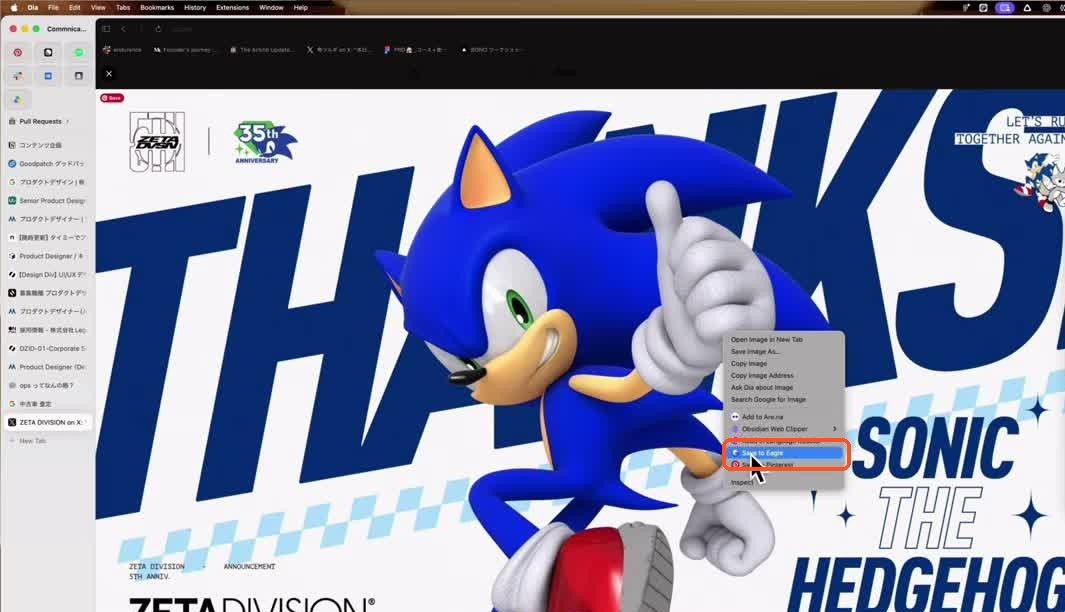Open the File menu
The height and width of the screenshot is (612, 1065).
(x=53, y=7)
